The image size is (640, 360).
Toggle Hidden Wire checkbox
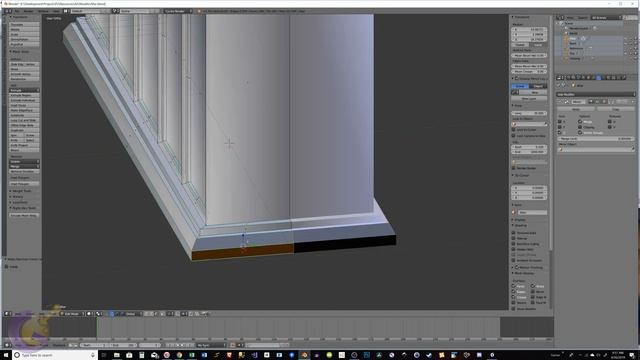point(513,249)
